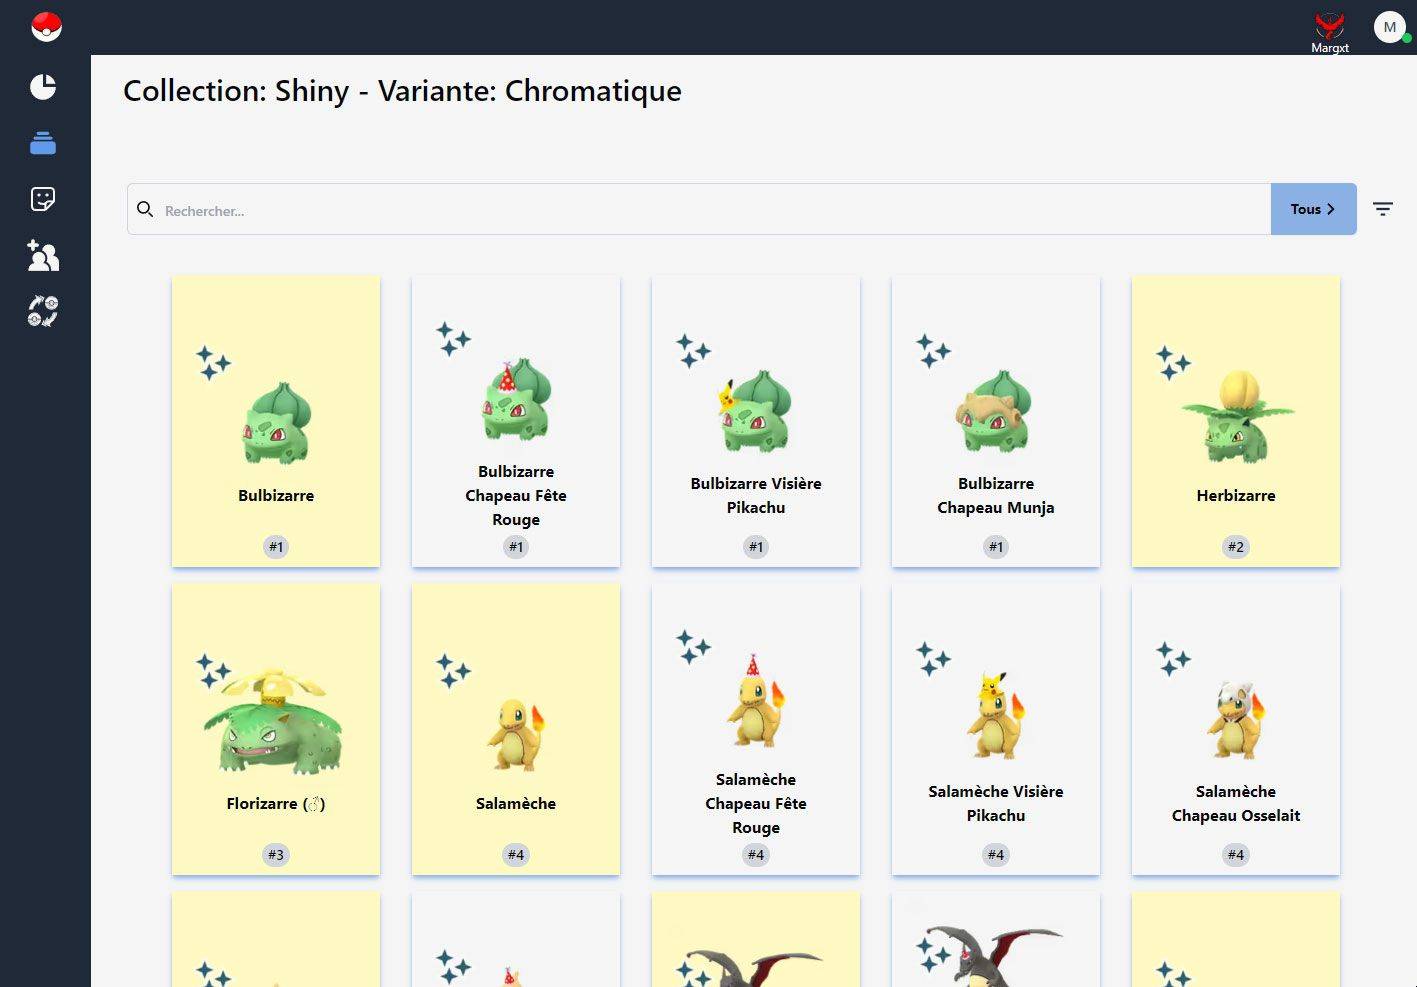This screenshot has width=1417, height=987.
Task: Click the #4 badge on Salamèche Chapeau Osselait
Action: [x=1236, y=855]
